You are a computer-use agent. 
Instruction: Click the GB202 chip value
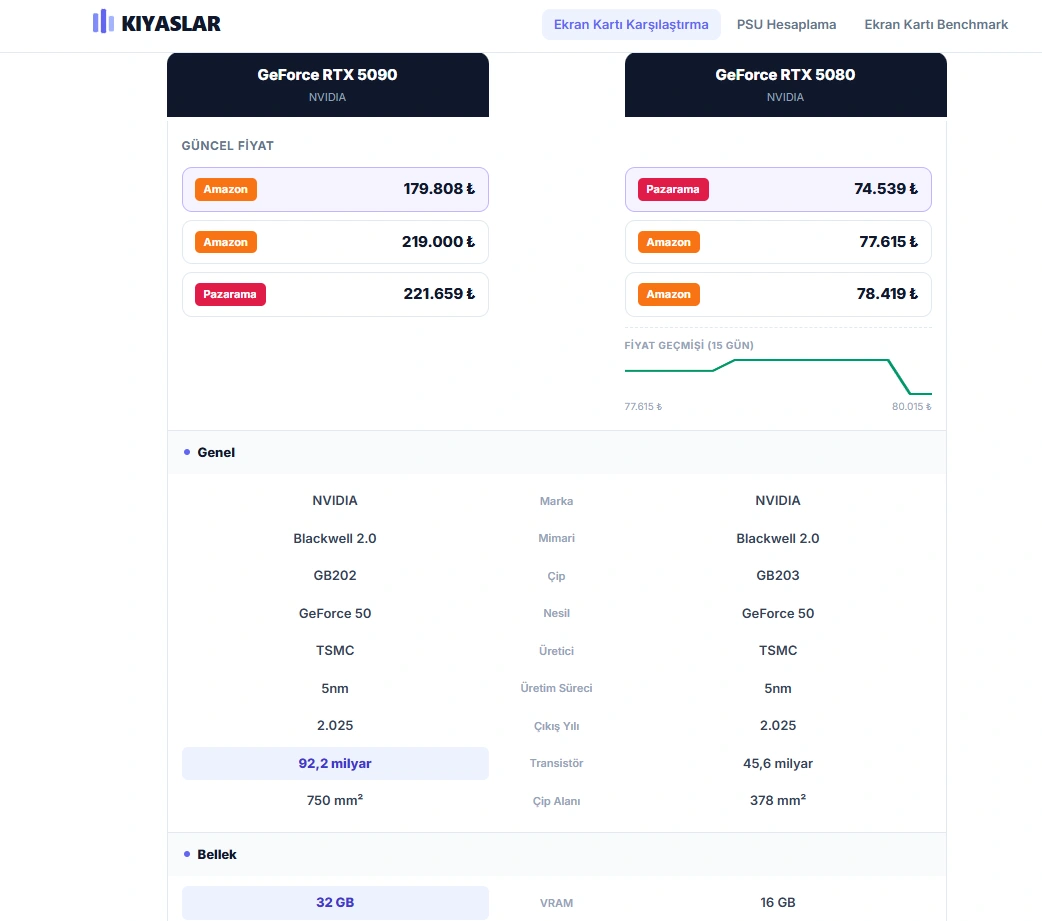coord(335,575)
